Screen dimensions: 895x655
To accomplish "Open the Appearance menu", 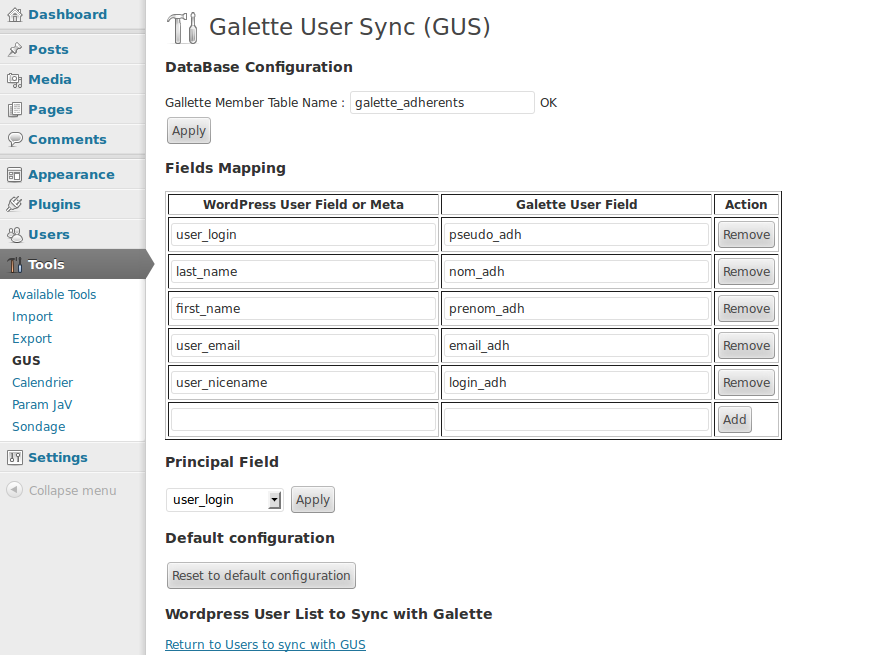I will coord(71,175).
